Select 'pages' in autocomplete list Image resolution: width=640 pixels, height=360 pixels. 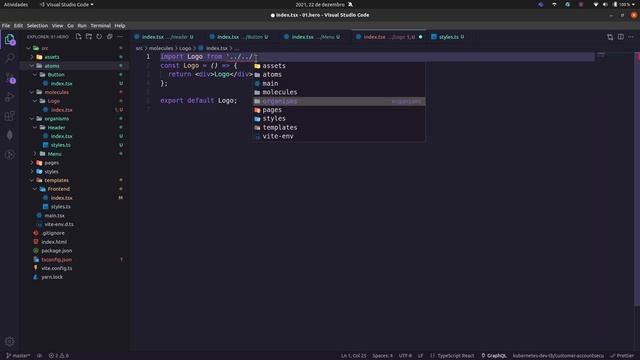pos(339,110)
